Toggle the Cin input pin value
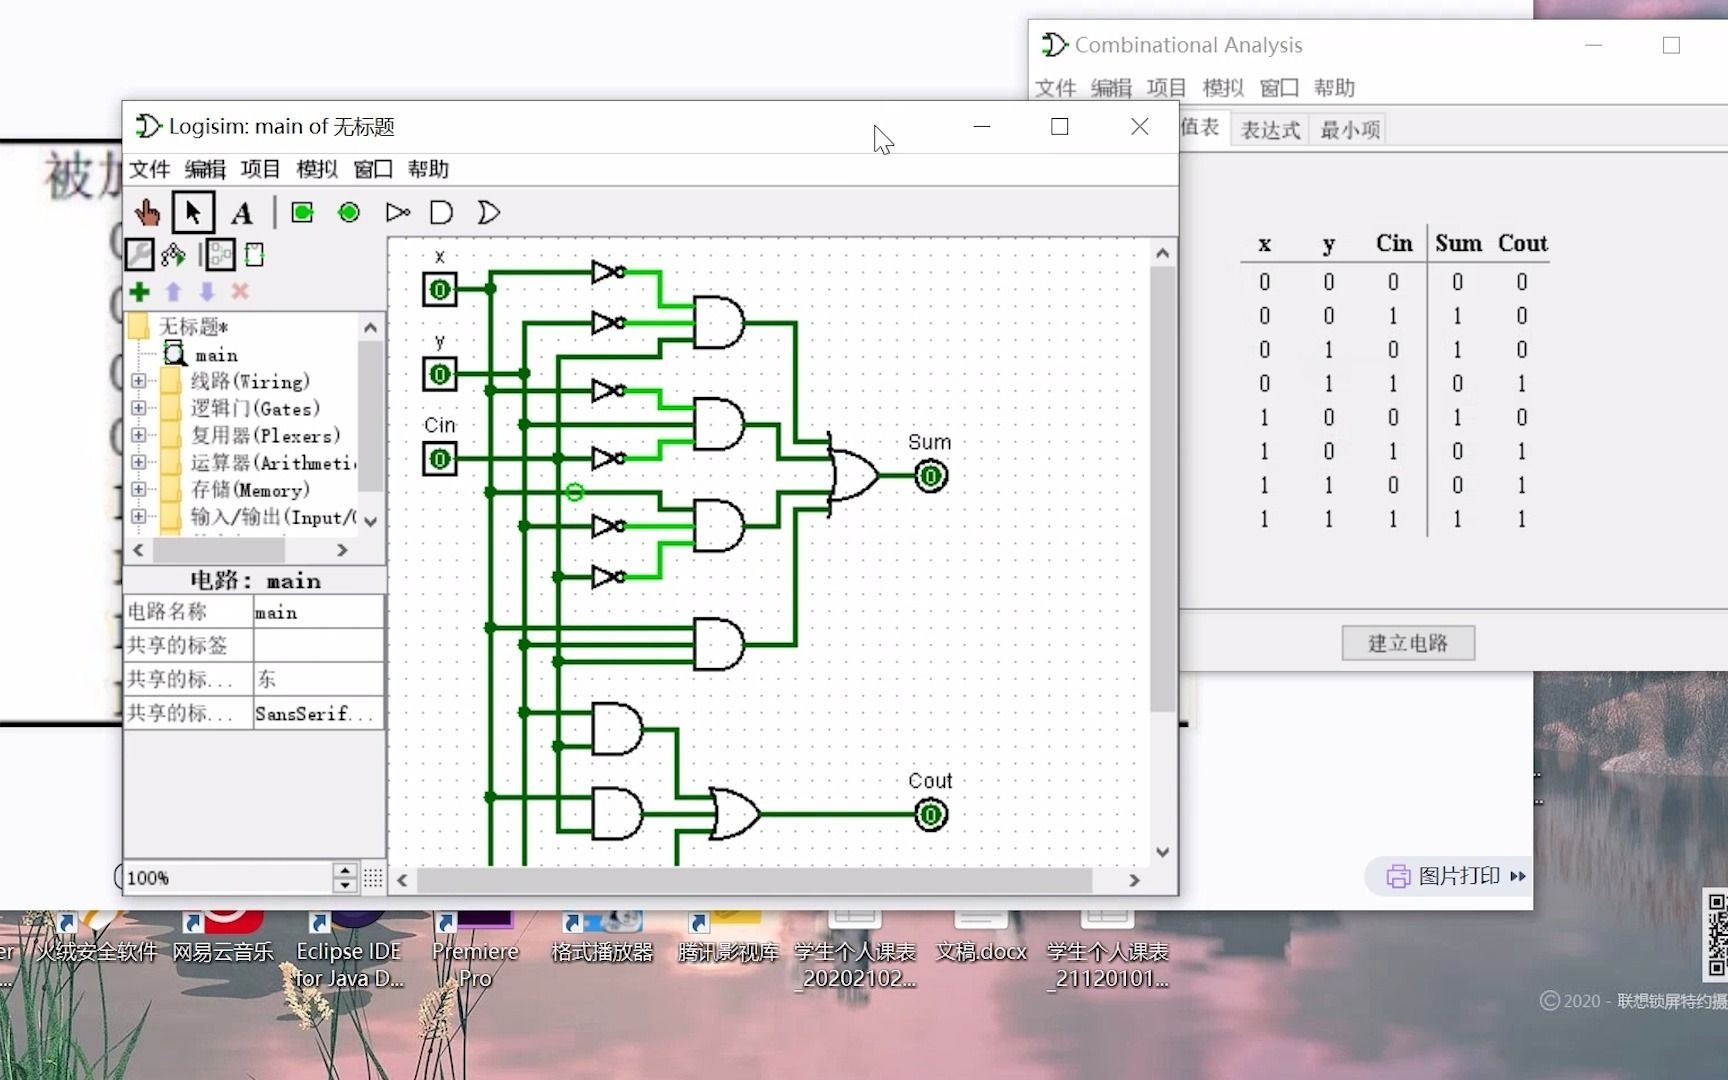Screen dimensions: 1728x1080 pyautogui.click(x=439, y=459)
